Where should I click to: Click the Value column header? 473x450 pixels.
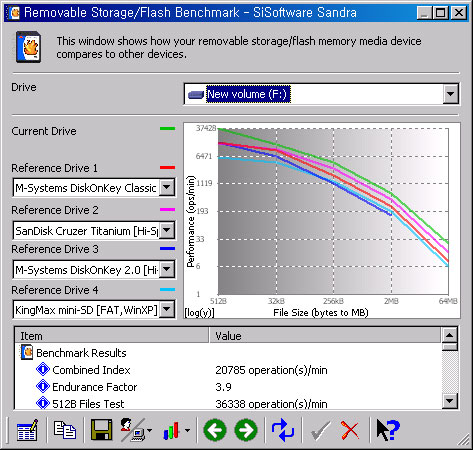point(325,336)
